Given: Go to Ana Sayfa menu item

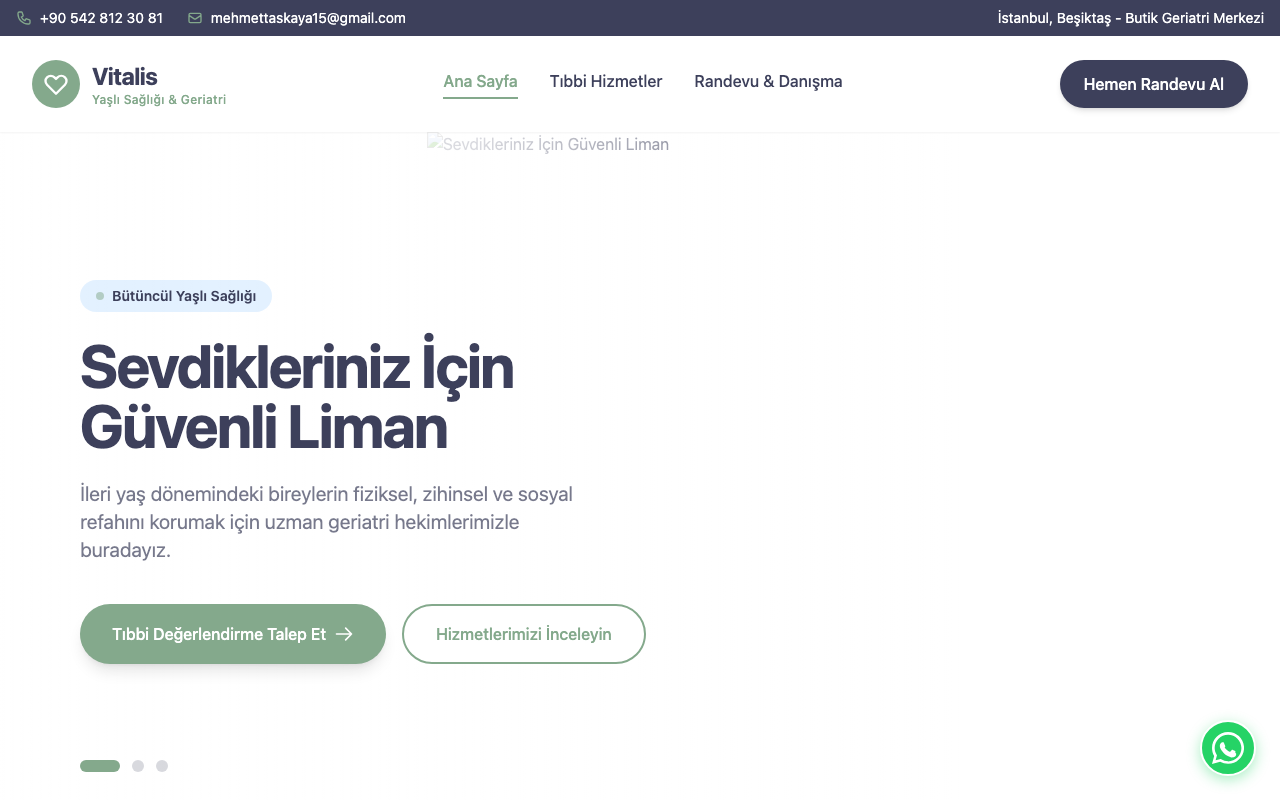Looking at the screenshot, I should tap(480, 82).
